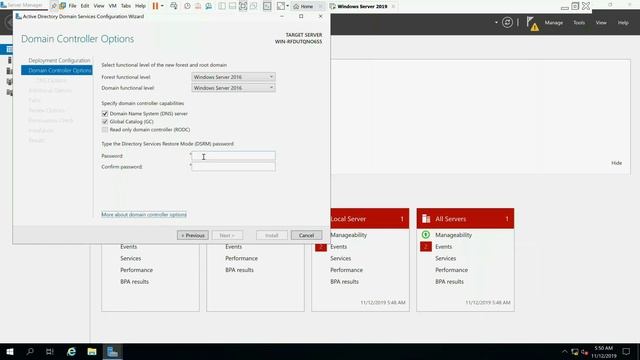Open the VMware Tabs menu

click(x=126, y=6)
